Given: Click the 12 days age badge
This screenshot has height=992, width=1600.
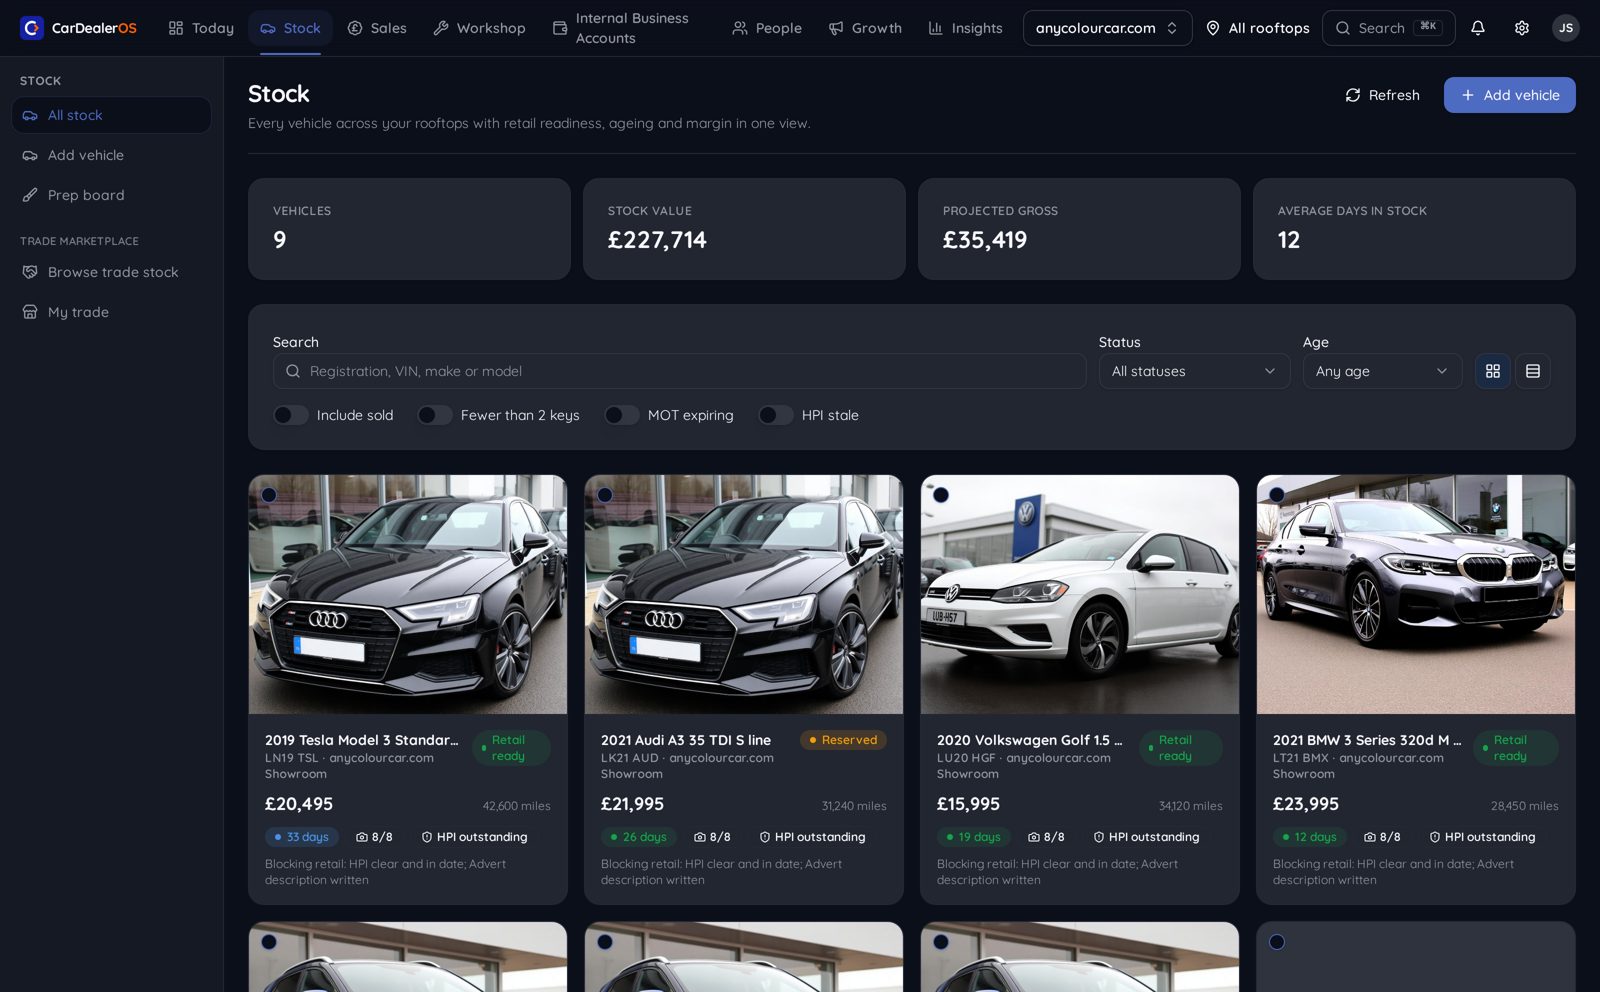Looking at the screenshot, I should pos(1310,837).
